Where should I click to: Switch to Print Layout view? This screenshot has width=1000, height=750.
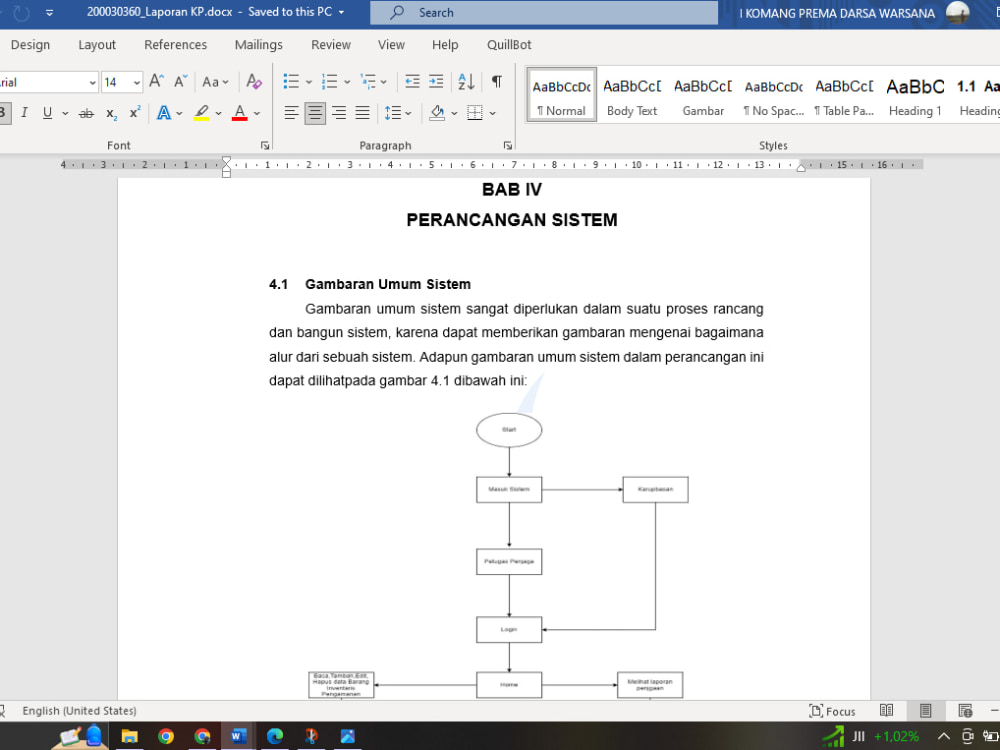point(925,711)
